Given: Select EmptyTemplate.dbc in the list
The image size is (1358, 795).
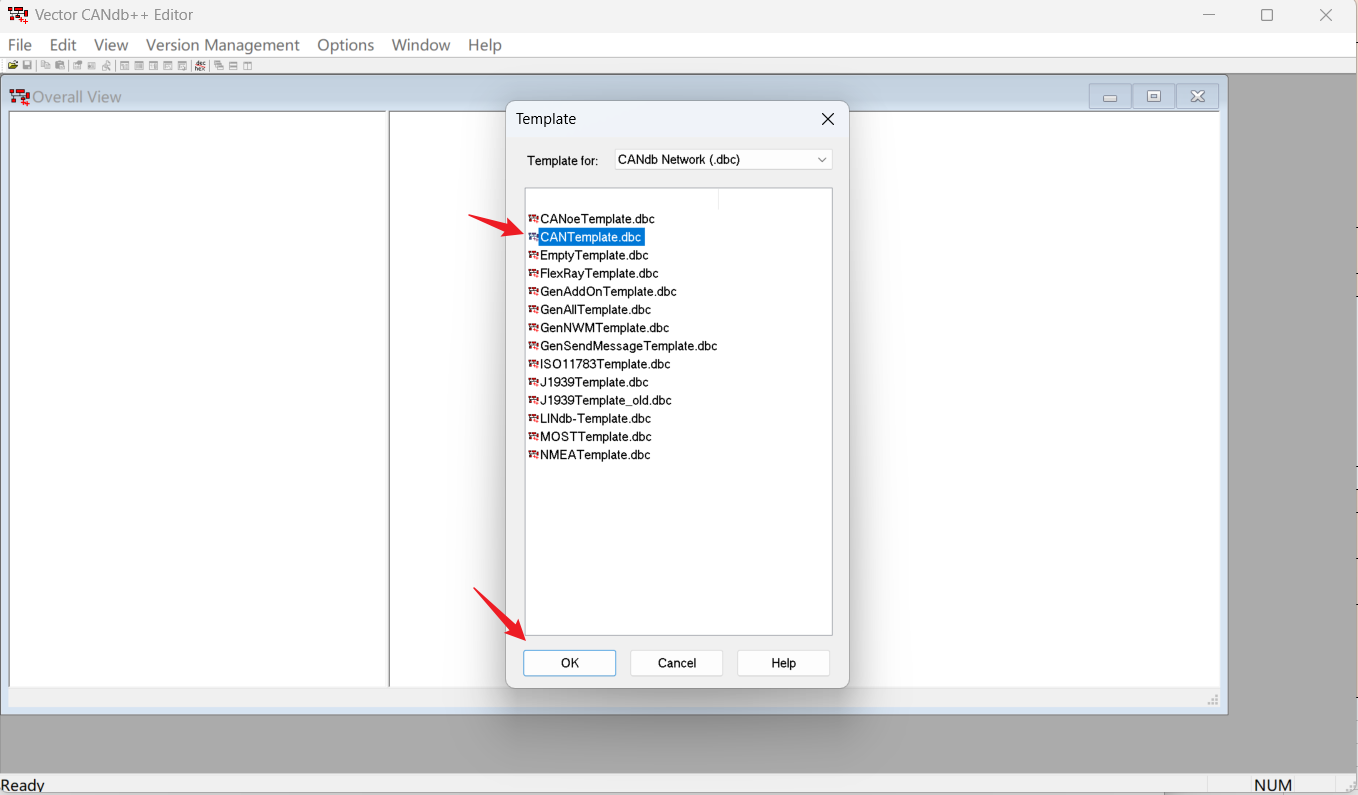Looking at the screenshot, I should pos(594,255).
